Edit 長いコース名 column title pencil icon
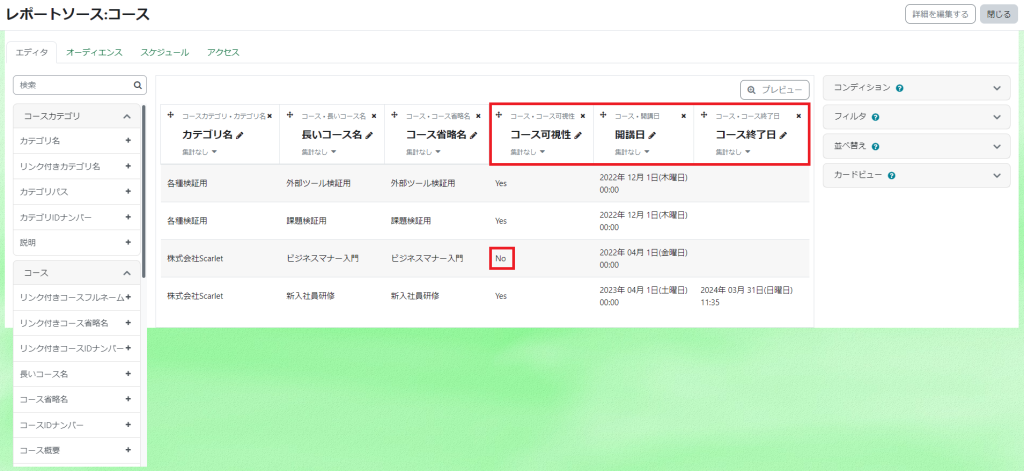This screenshot has width=1024, height=471. 369,135
